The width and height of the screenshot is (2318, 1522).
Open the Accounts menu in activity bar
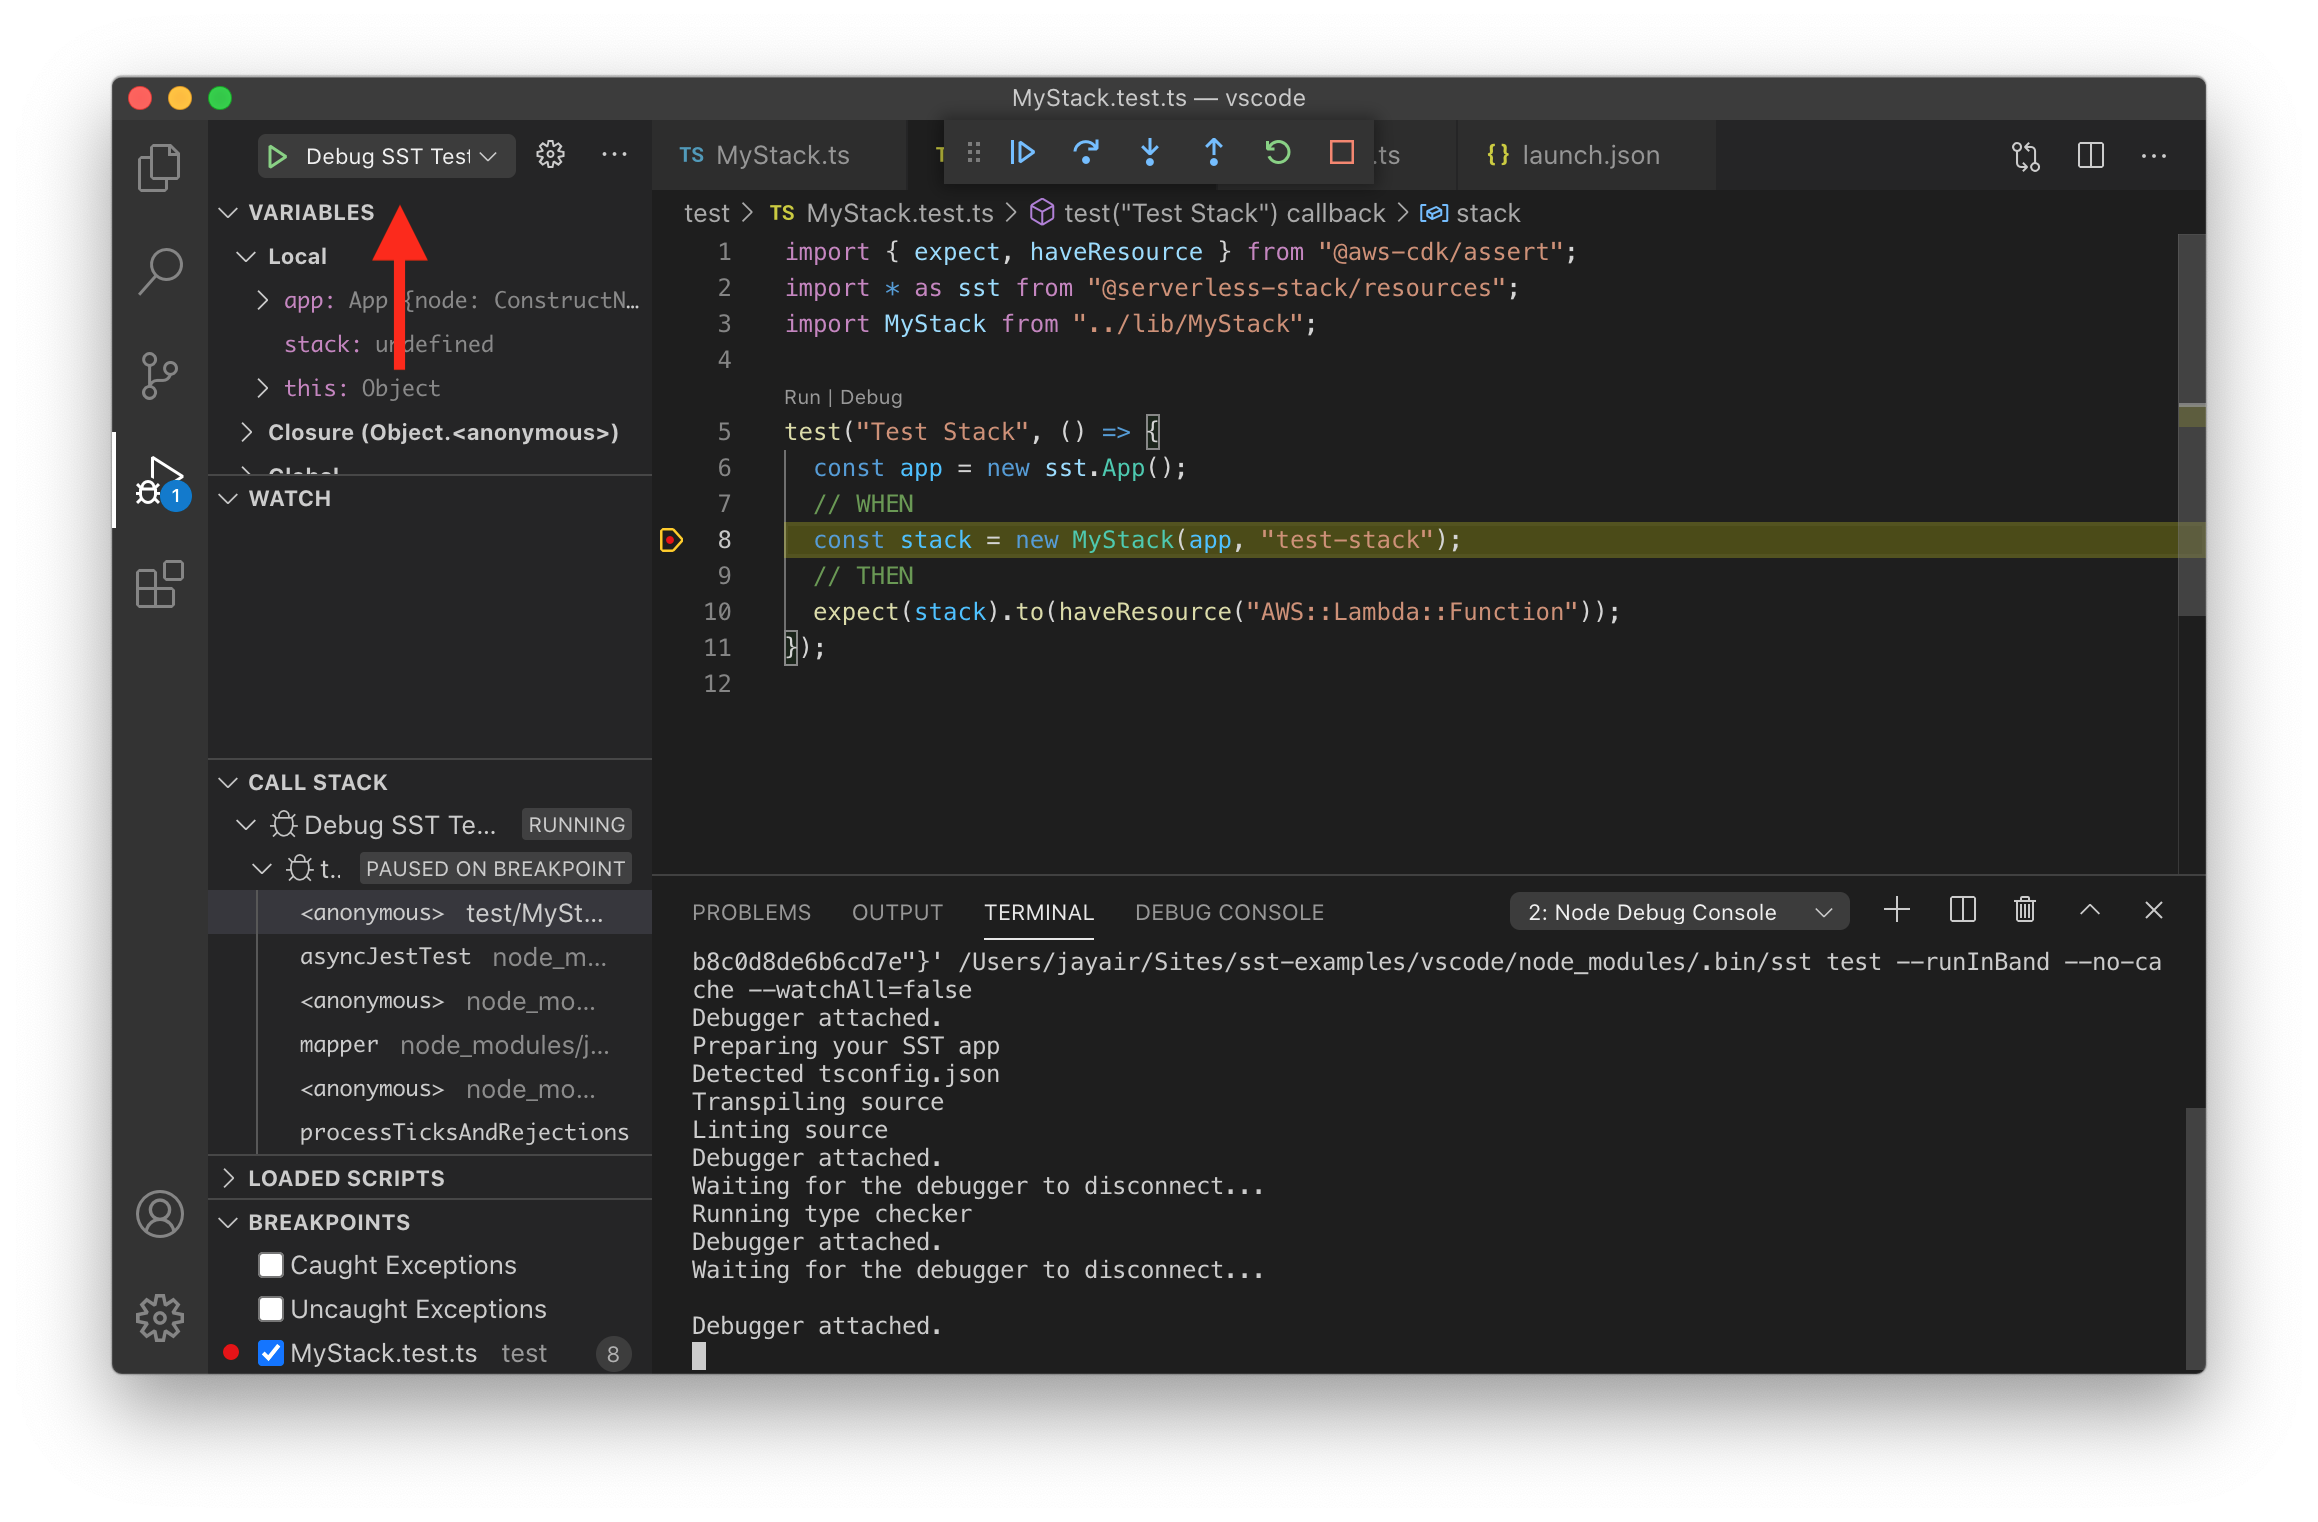pos(159,1214)
